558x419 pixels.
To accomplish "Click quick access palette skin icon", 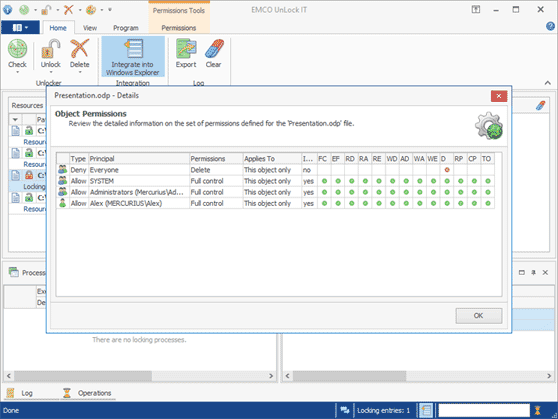I will 91,10.
